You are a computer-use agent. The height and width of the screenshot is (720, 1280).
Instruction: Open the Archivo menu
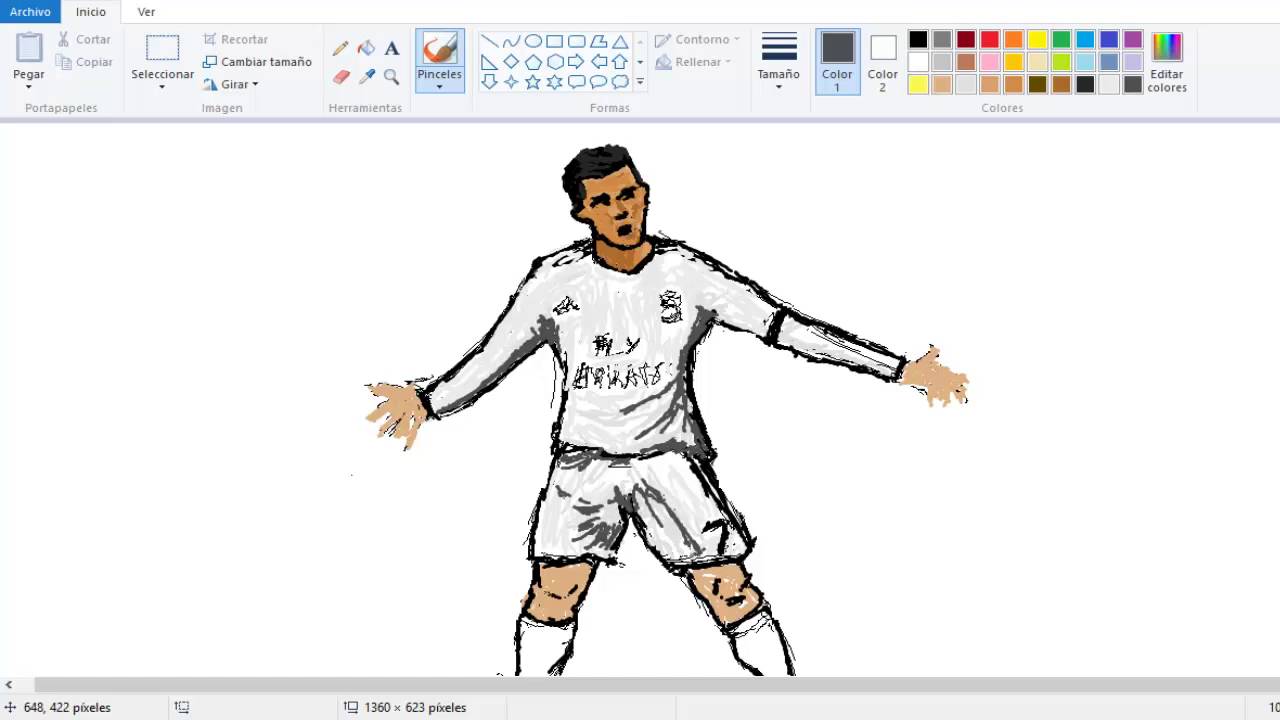click(29, 11)
